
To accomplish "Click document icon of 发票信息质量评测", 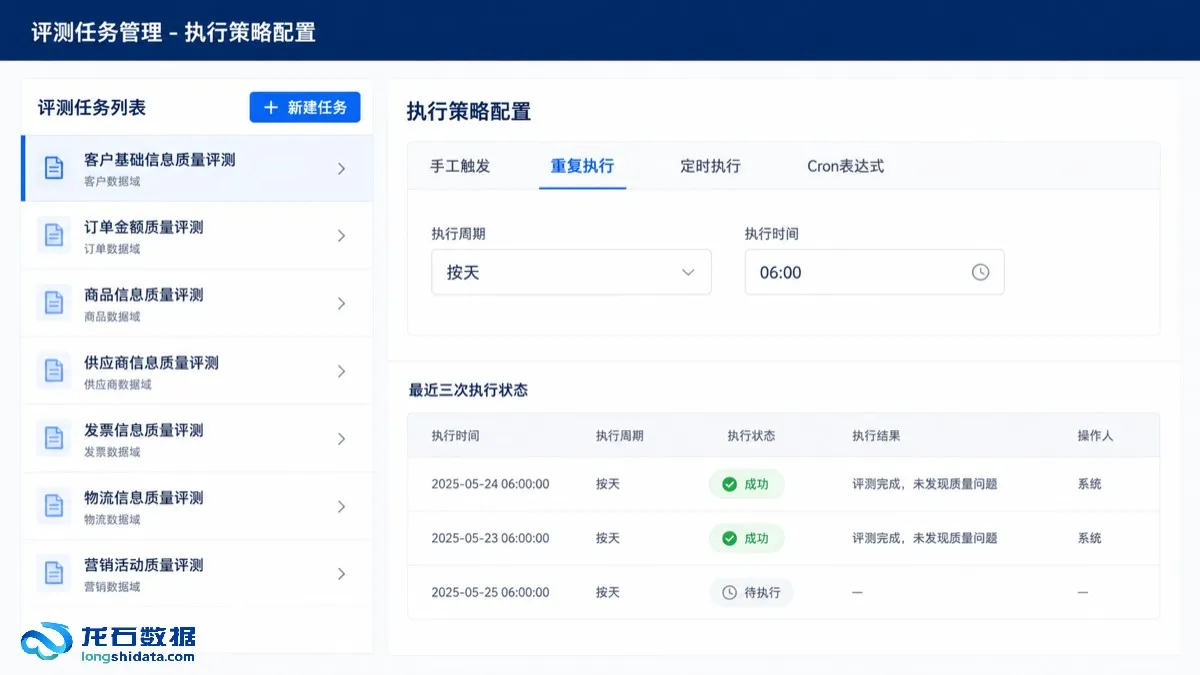I will (x=54, y=438).
